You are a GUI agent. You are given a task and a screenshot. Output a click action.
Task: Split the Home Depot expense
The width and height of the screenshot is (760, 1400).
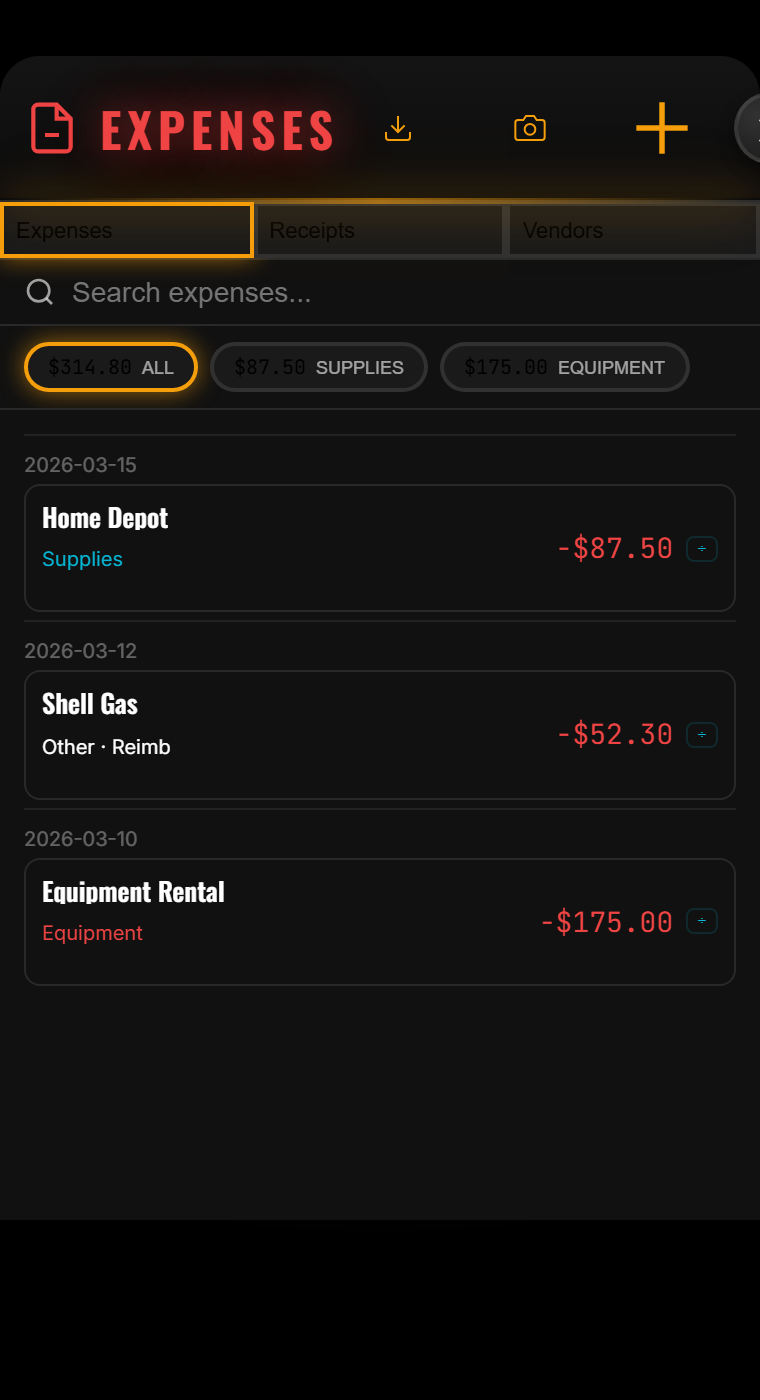[701, 549]
